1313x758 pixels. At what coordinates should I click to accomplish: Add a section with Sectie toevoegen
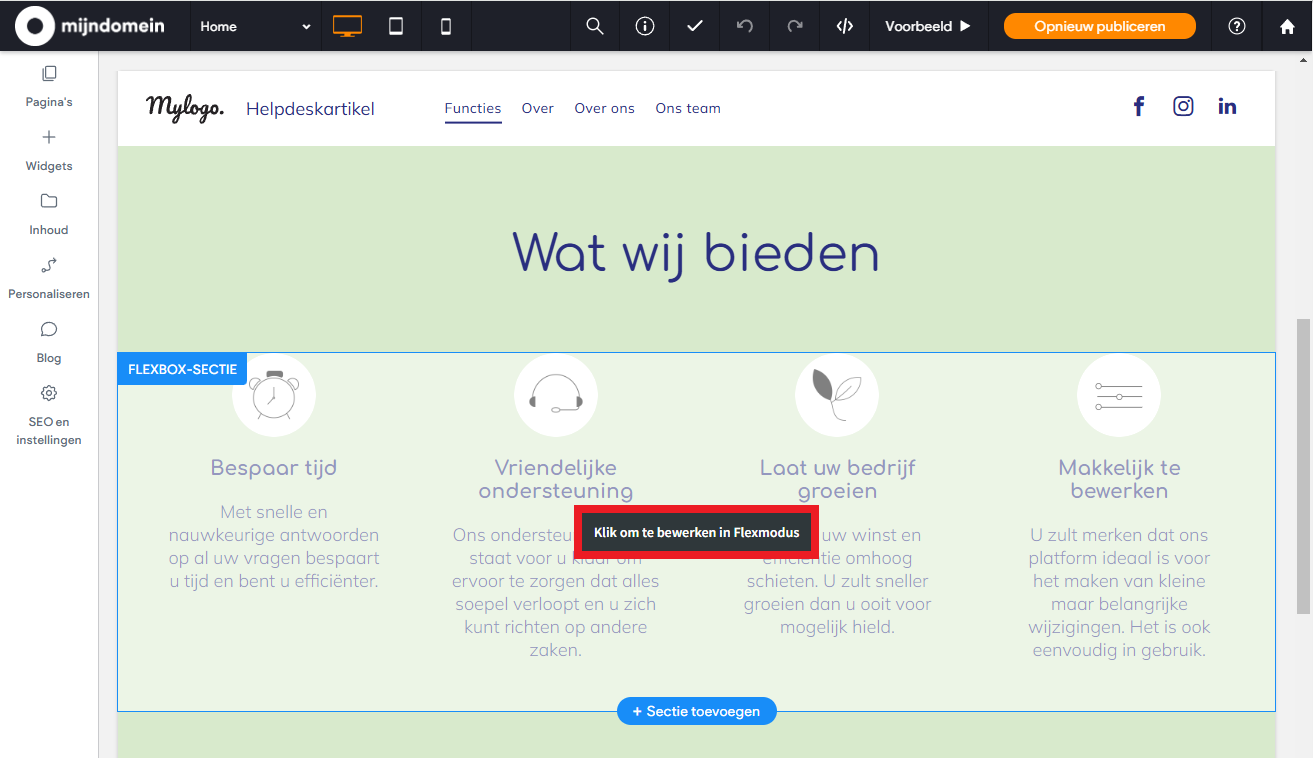tap(696, 711)
